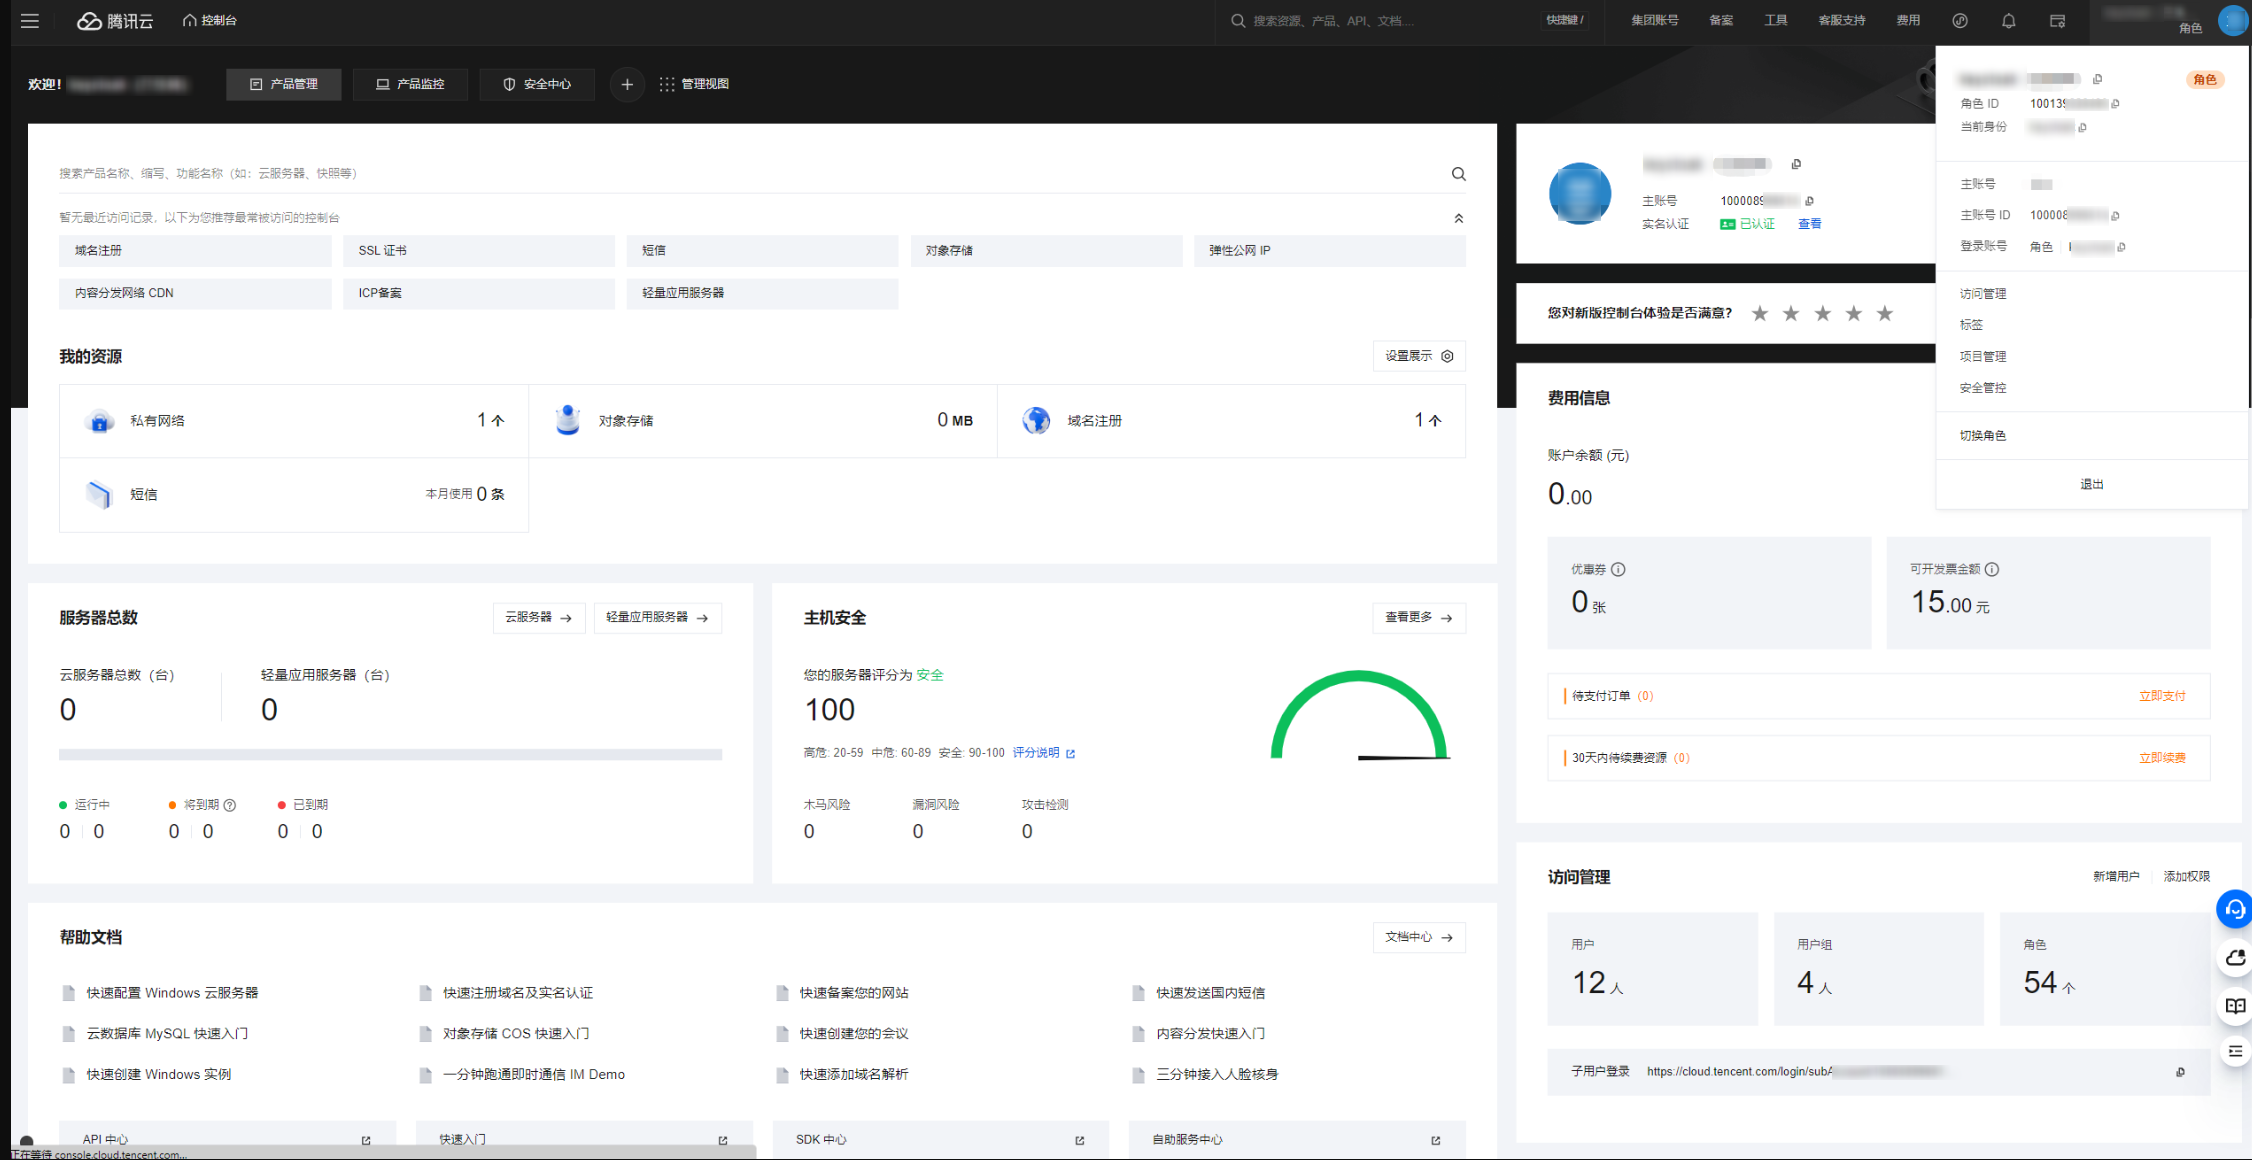Expand the 快捷键 shortcut menu

pos(1565,21)
